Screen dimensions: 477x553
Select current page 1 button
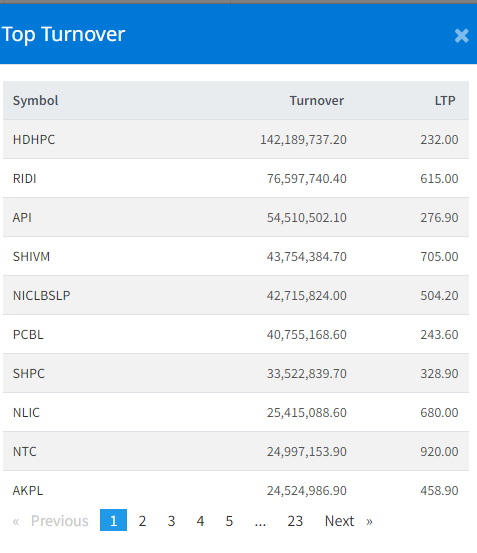pyautogui.click(x=113, y=520)
